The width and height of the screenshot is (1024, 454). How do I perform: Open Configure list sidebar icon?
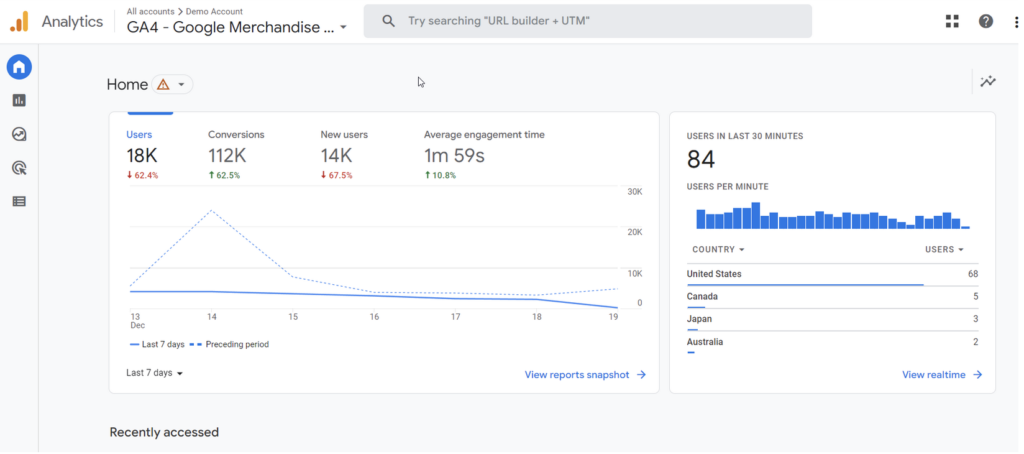(x=19, y=202)
